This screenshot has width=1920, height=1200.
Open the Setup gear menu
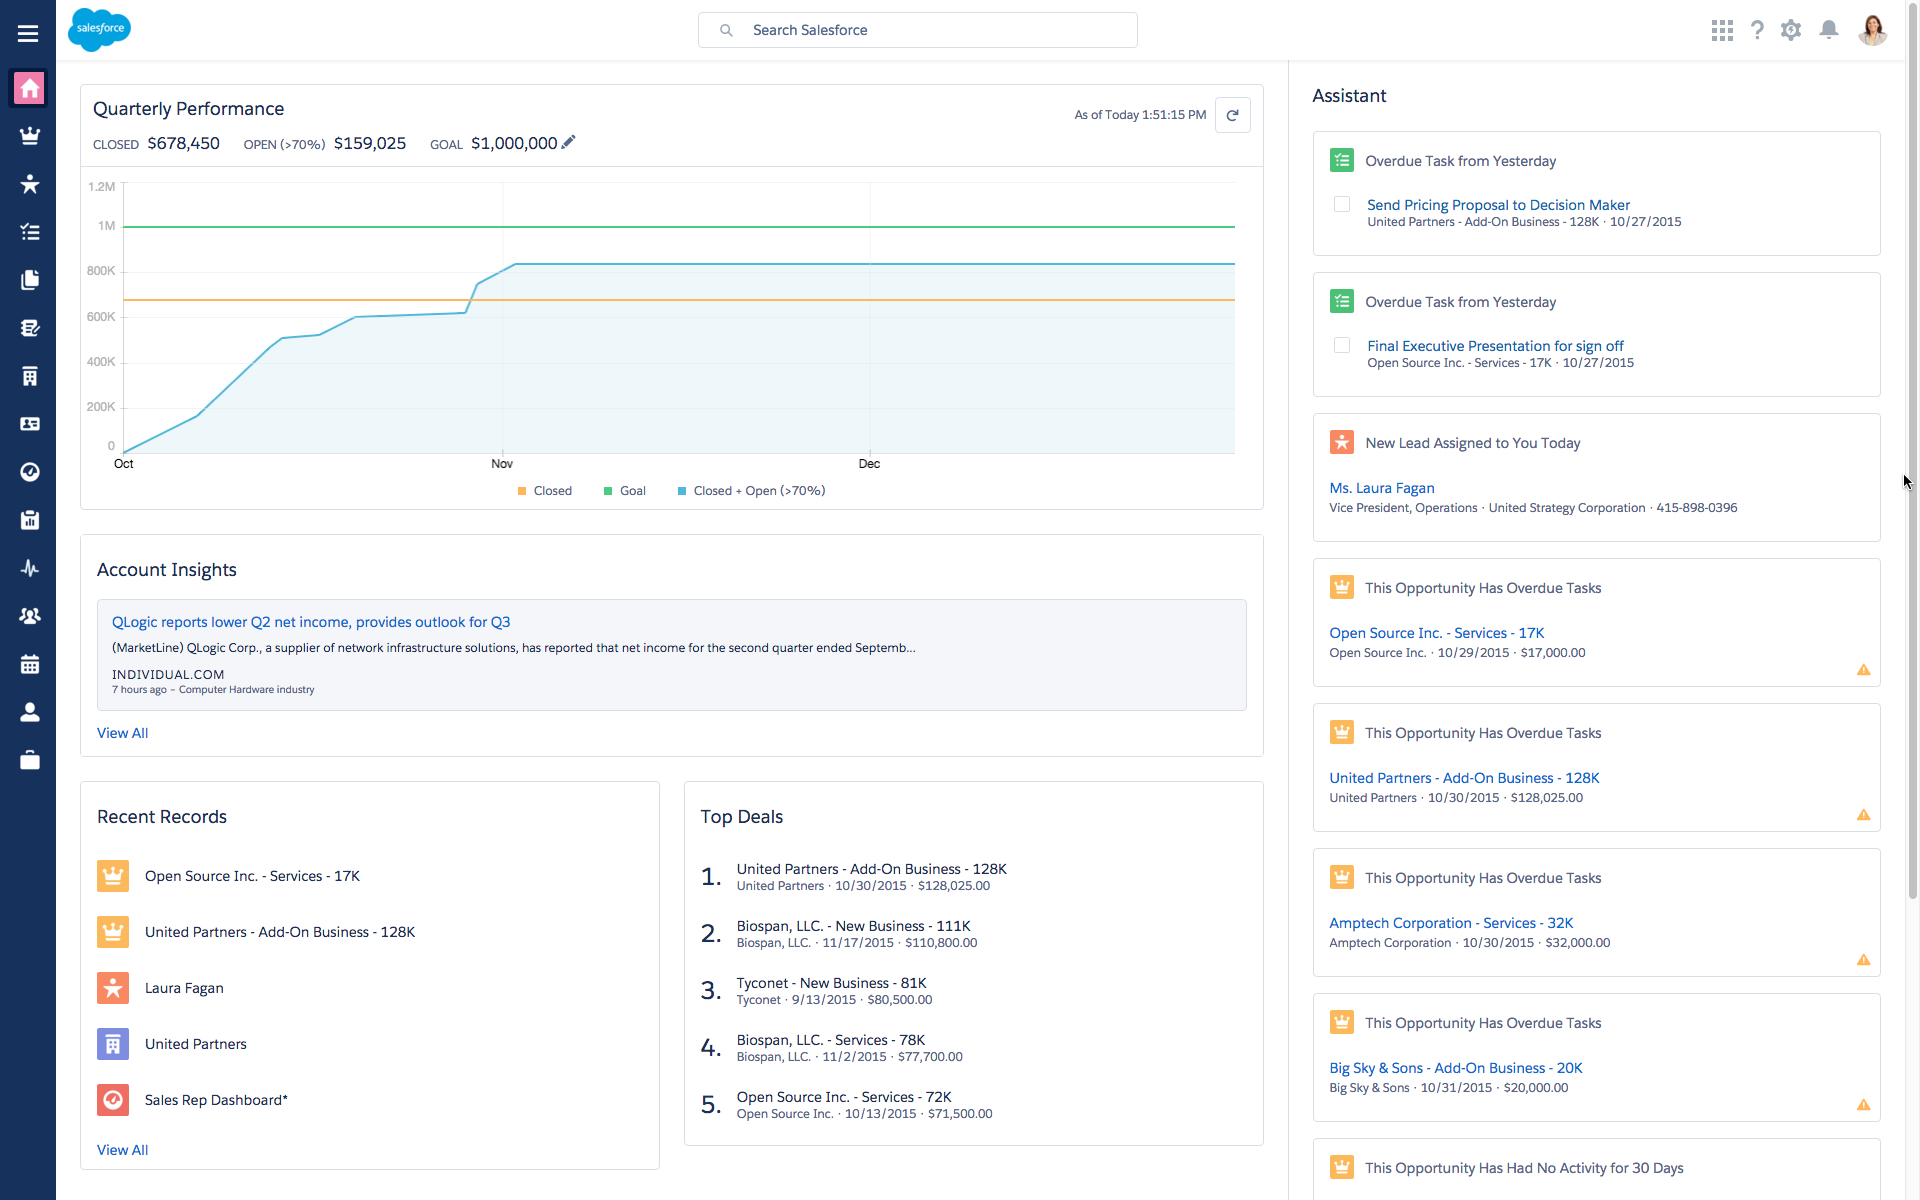pyautogui.click(x=1790, y=30)
